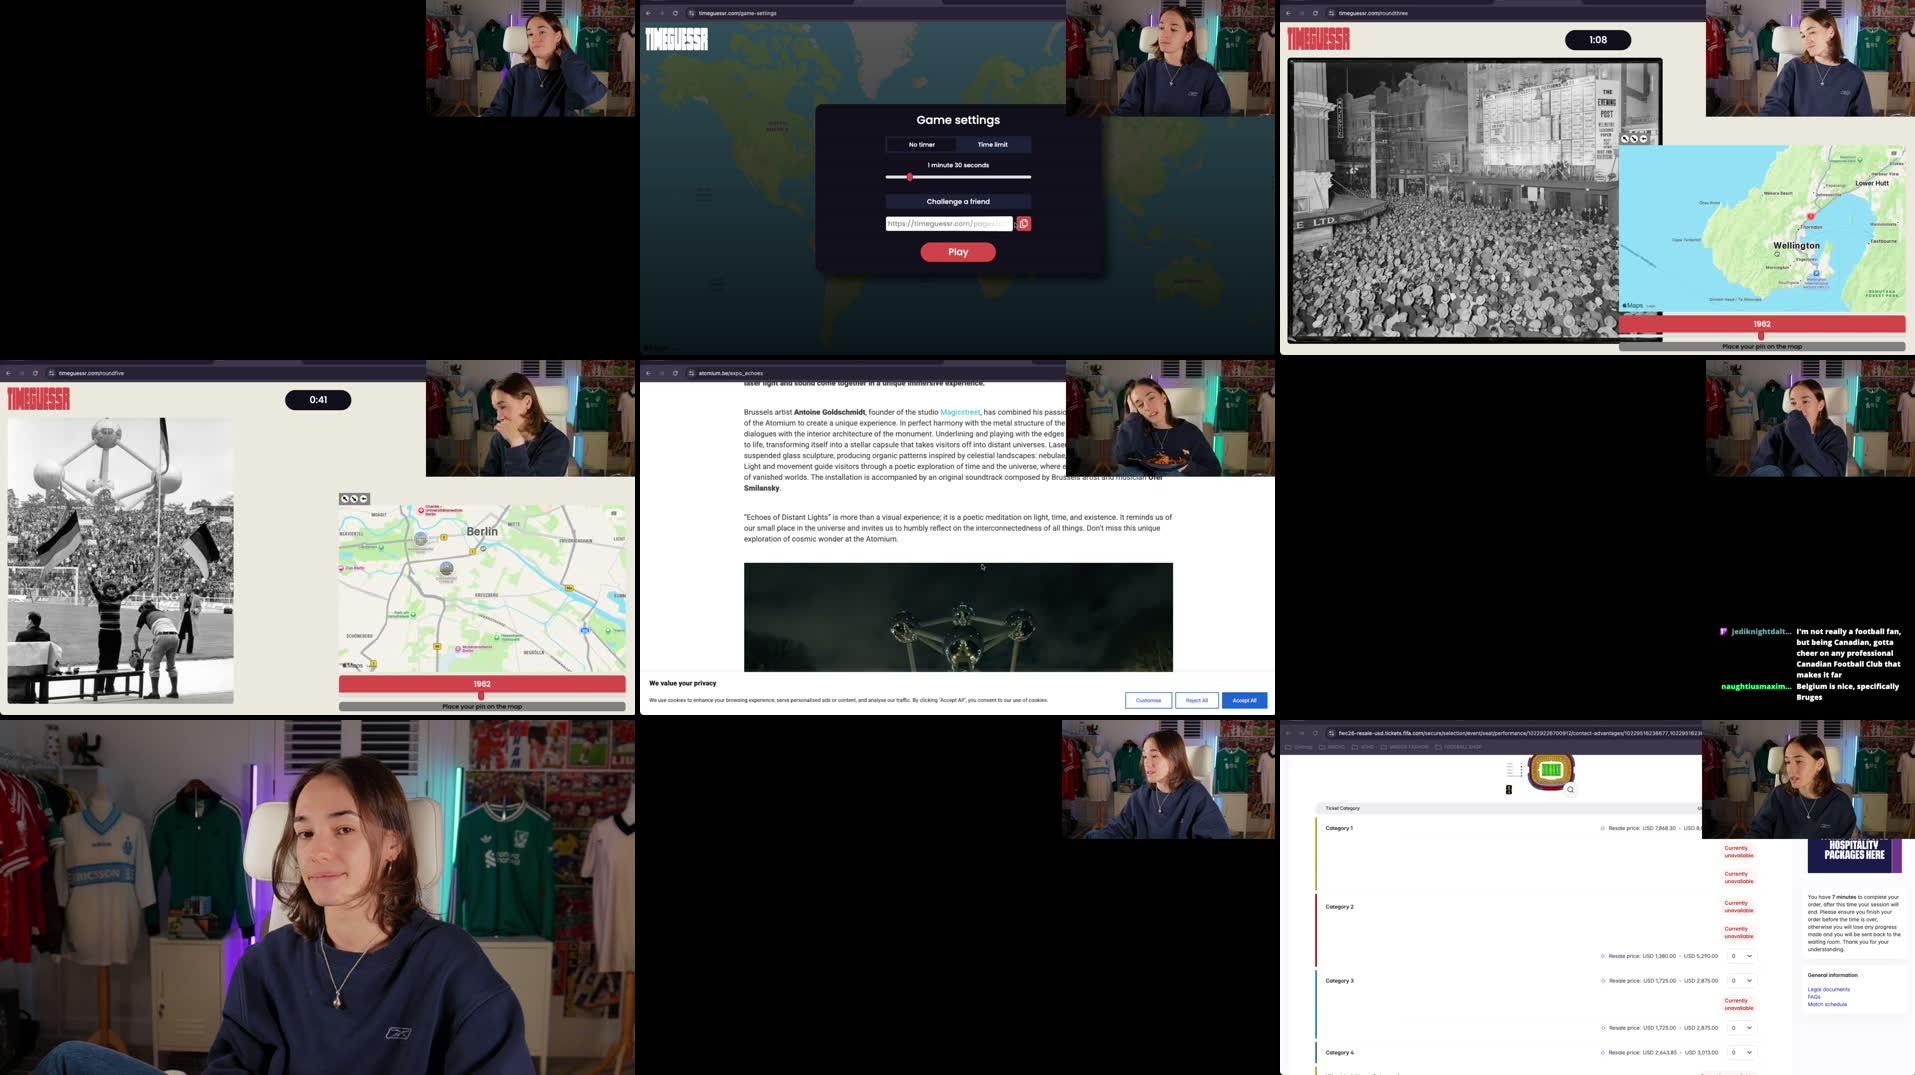This screenshot has width=1915, height=1075.
Task: Click the browser back arrow on the FIFA page
Action: (1289, 732)
